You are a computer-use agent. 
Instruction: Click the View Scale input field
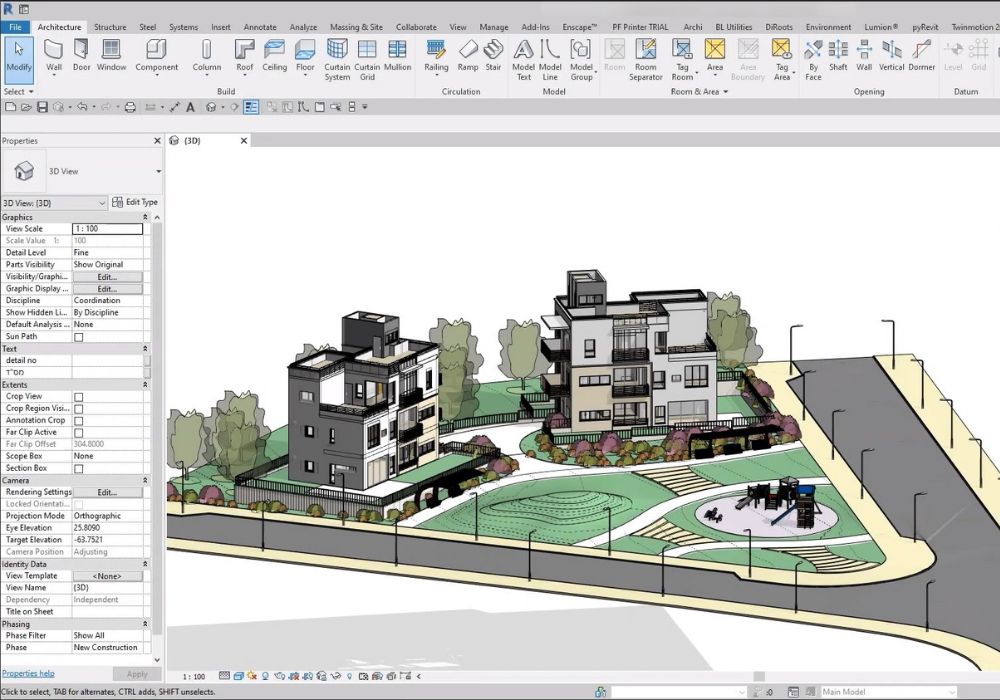[x=107, y=229]
